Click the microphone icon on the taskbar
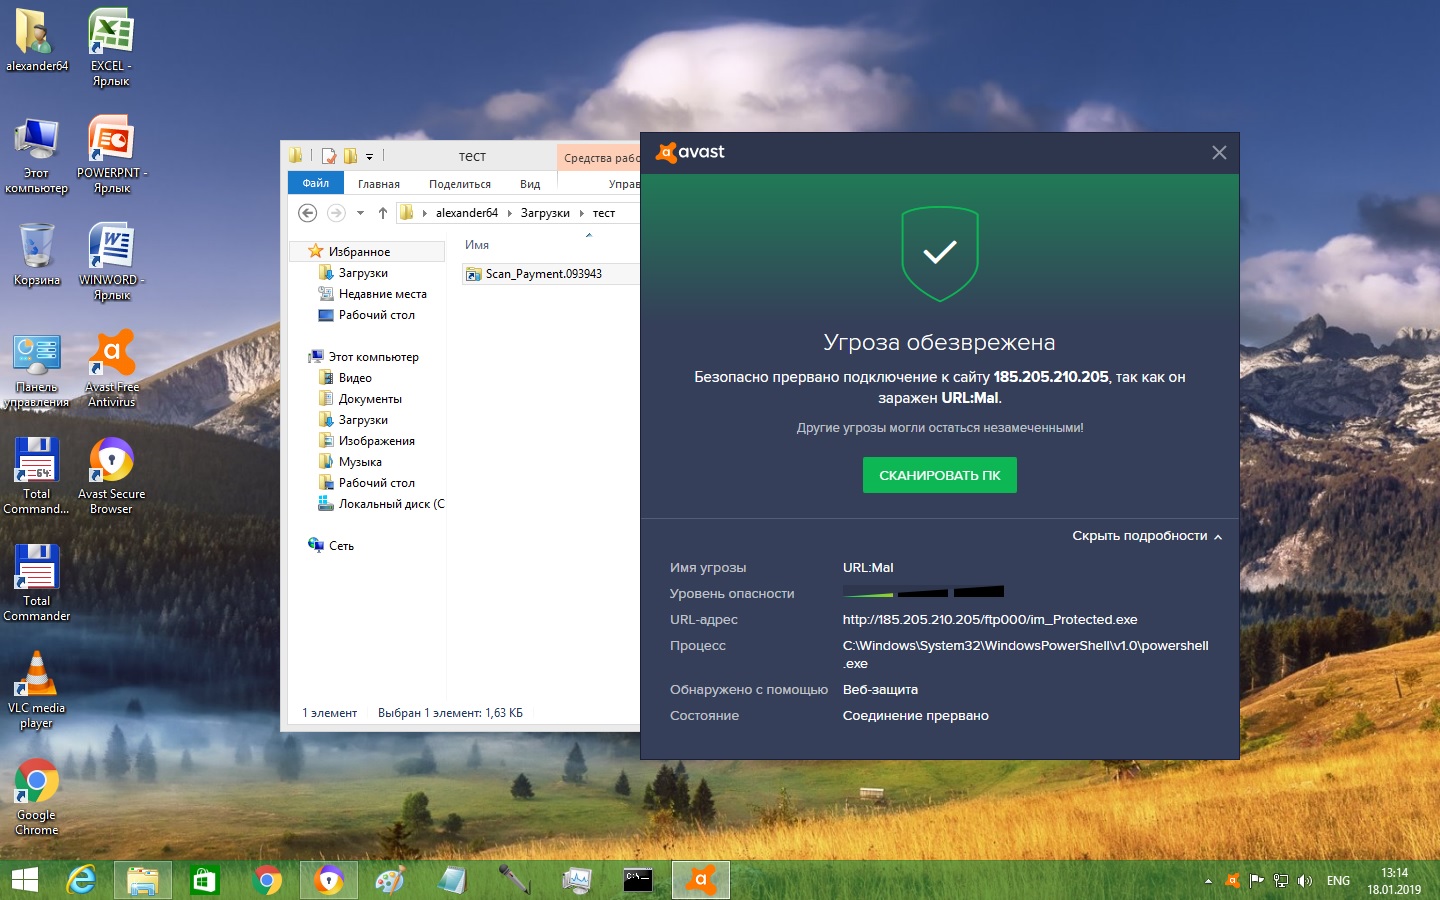Image resolution: width=1440 pixels, height=900 pixels. 514,880
